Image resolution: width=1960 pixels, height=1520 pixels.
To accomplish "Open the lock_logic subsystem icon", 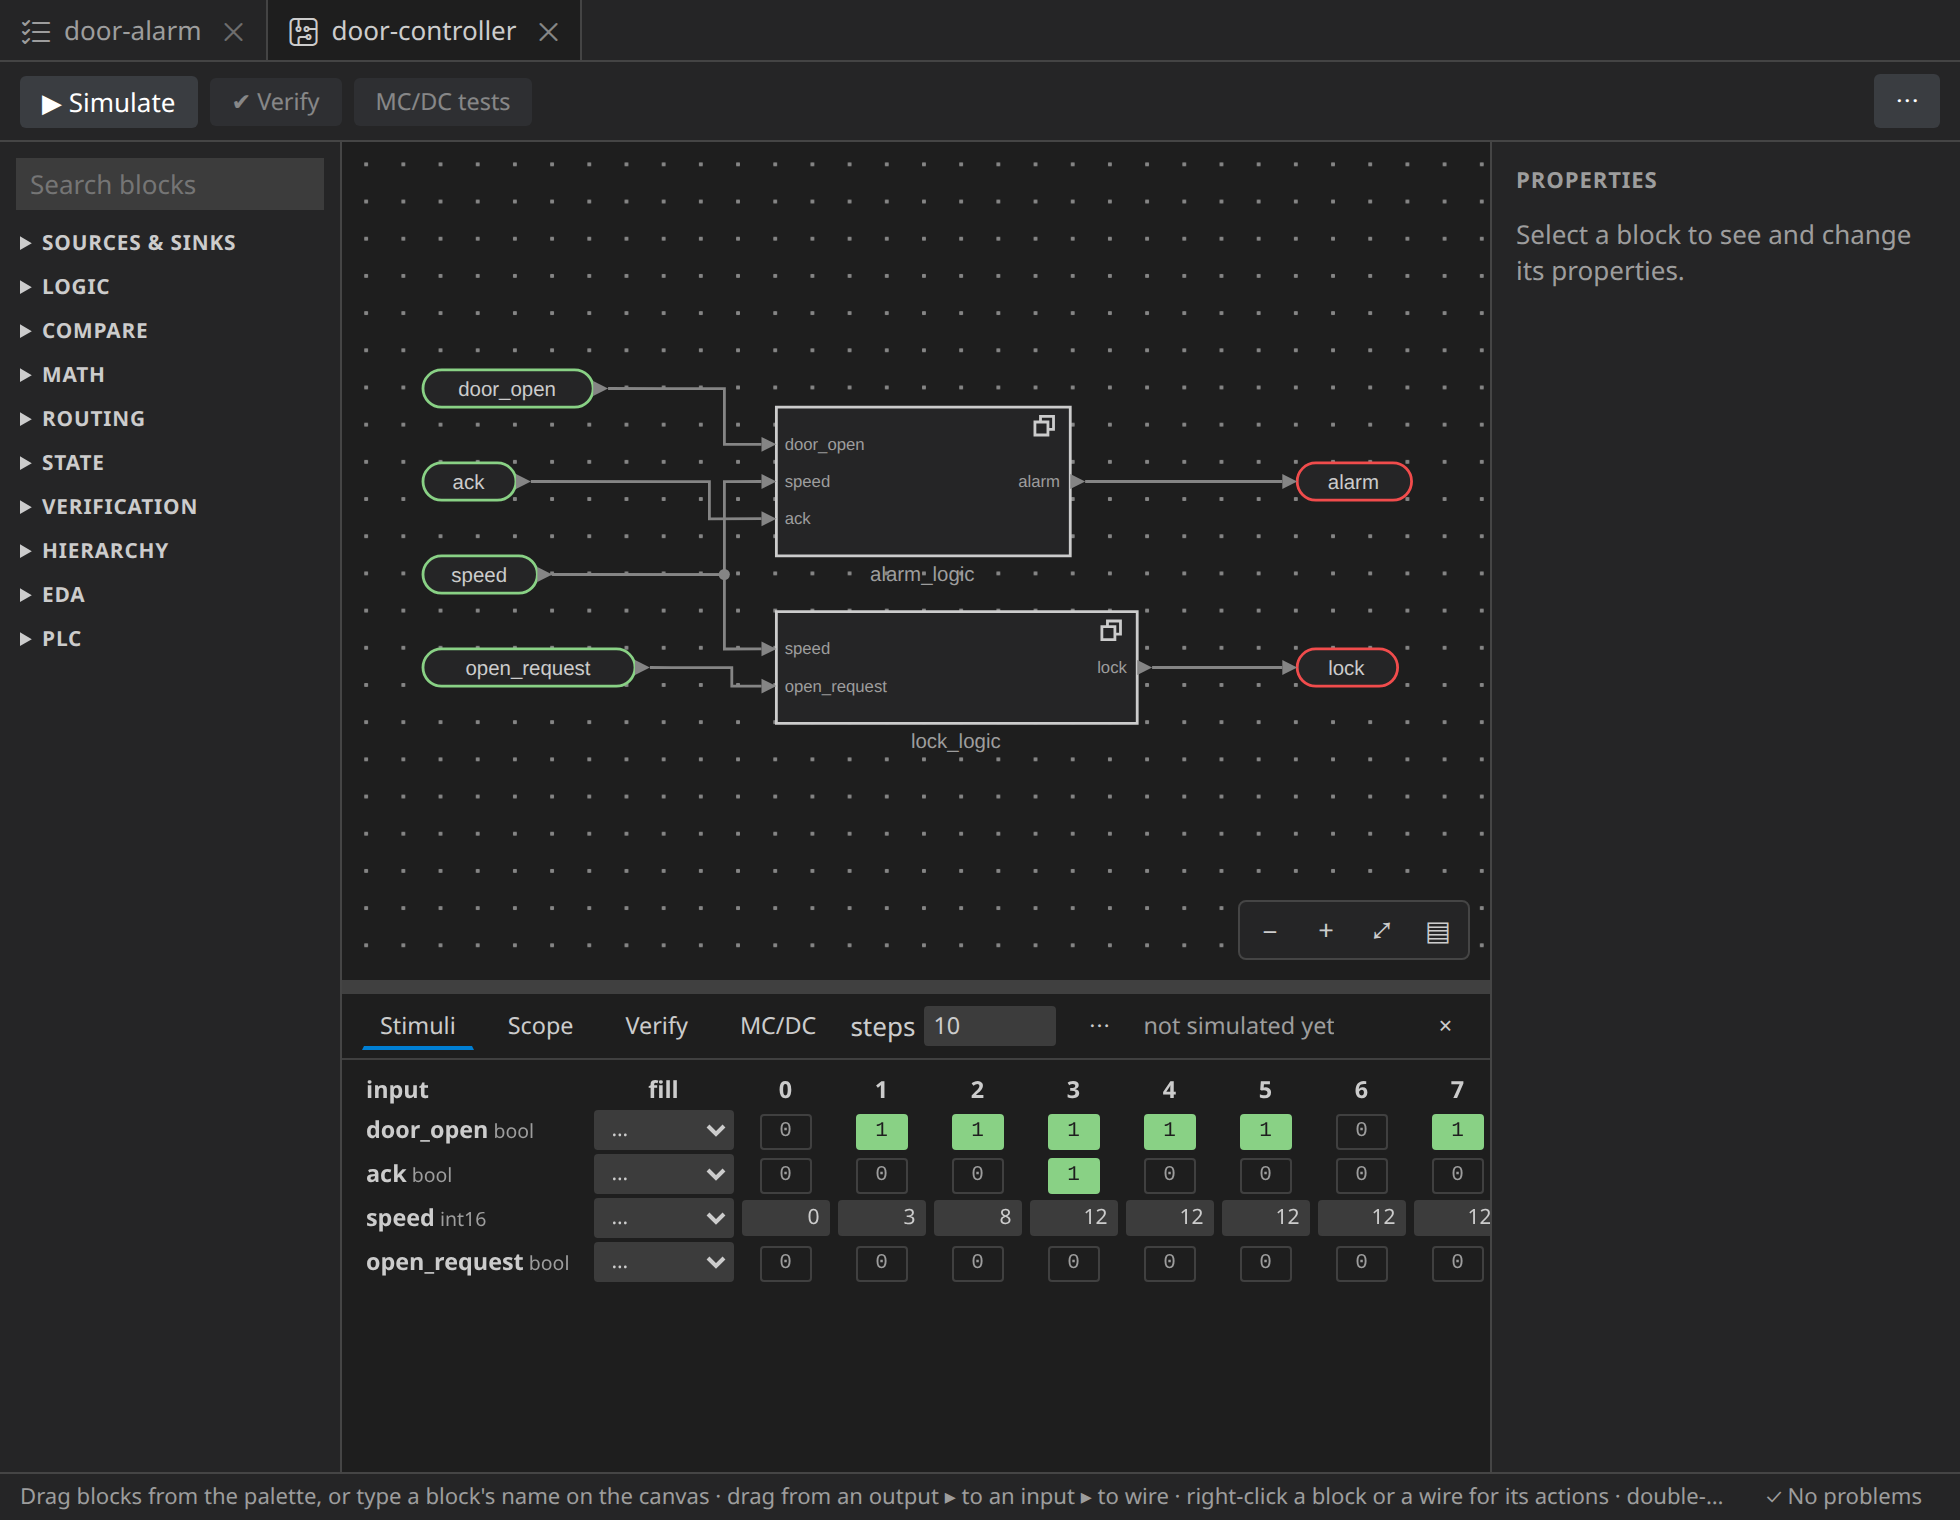I will (1110, 631).
